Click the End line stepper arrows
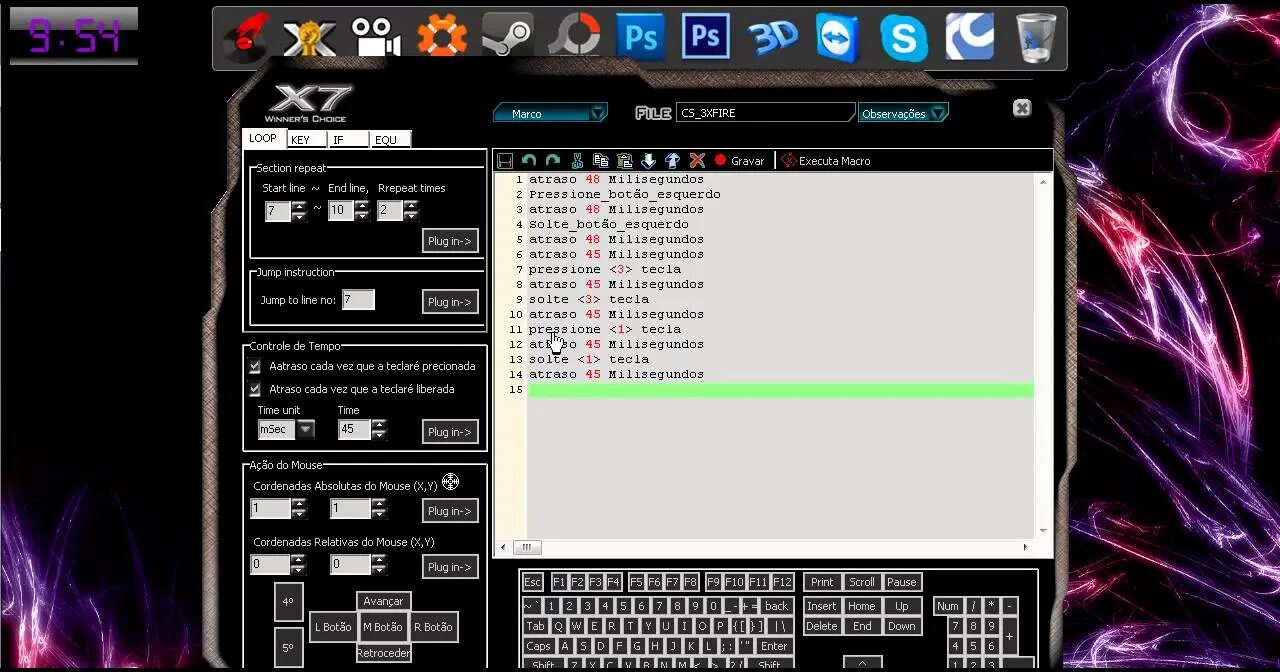The width and height of the screenshot is (1280, 672). coord(362,211)
